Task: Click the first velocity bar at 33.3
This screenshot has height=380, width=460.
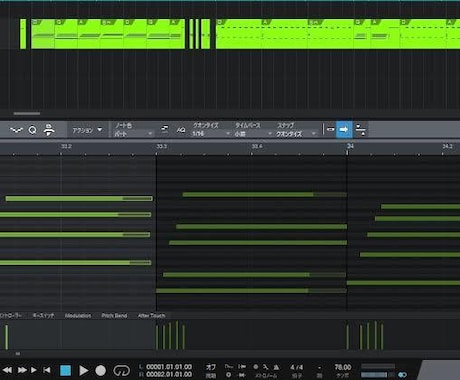Action: 157,337
